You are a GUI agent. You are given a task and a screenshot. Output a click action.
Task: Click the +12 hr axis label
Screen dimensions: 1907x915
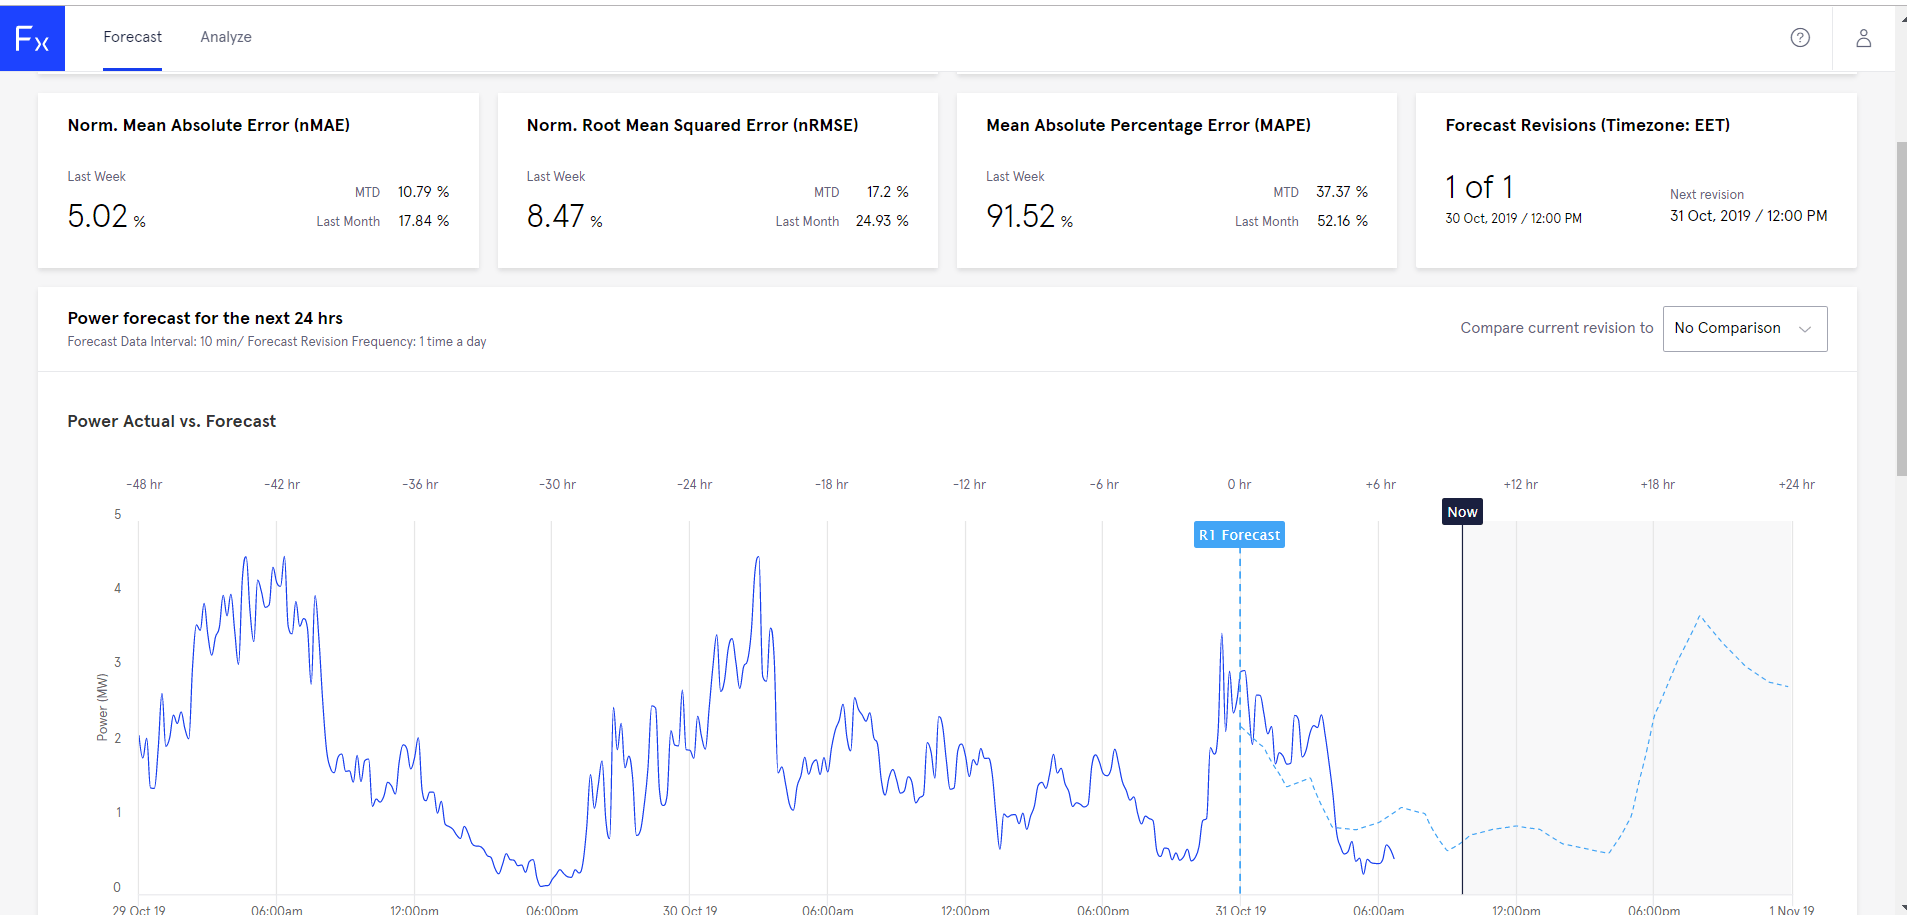pyautogui.click(x=1521, y=484)
